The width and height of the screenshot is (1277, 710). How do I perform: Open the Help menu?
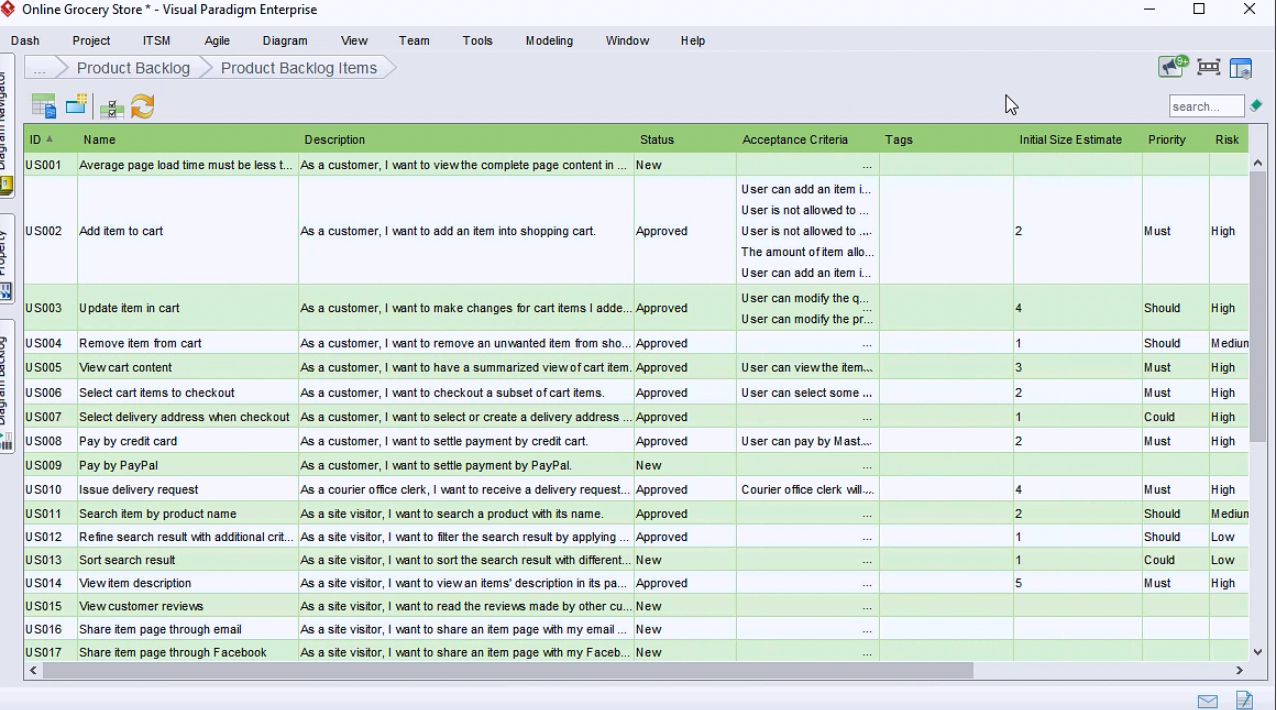[x=693, y=41]
